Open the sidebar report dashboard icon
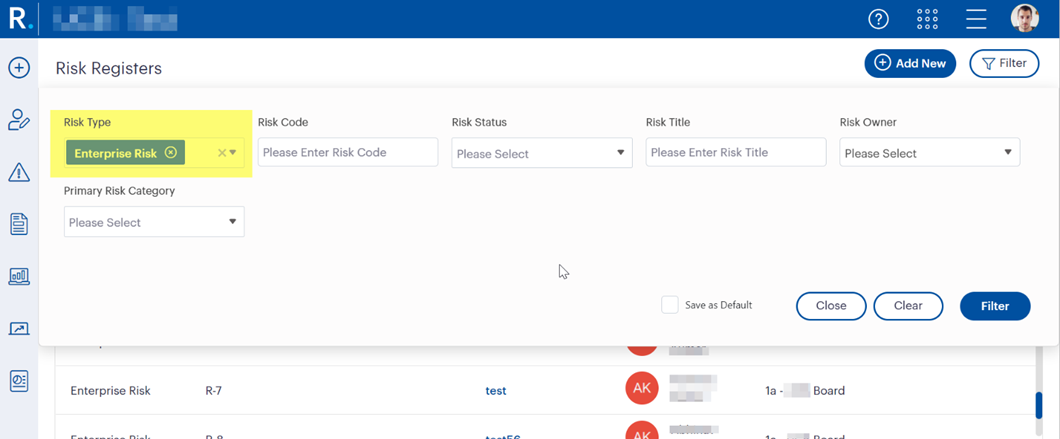This screenshot has width=1060, height=439. pos(19,381)
